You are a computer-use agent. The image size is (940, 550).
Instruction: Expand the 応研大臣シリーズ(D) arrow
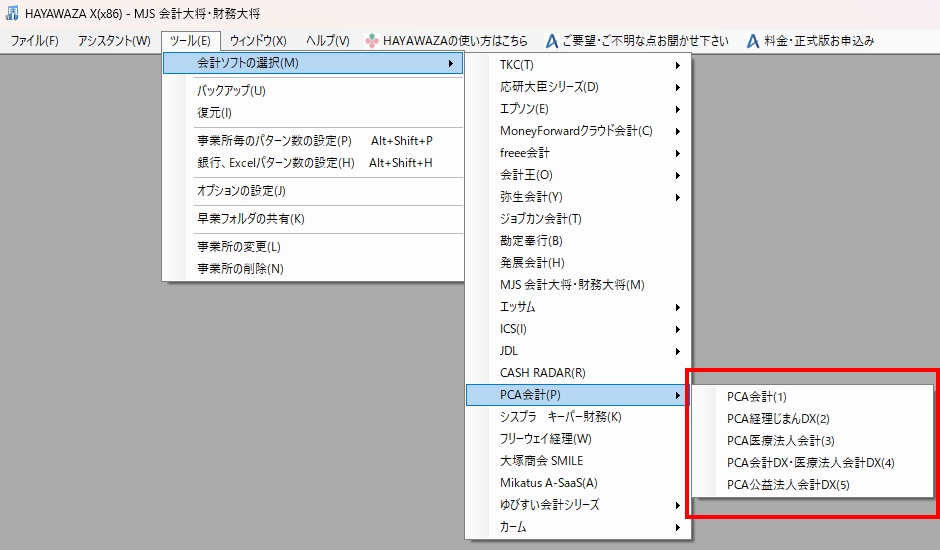tap(677, 88)
